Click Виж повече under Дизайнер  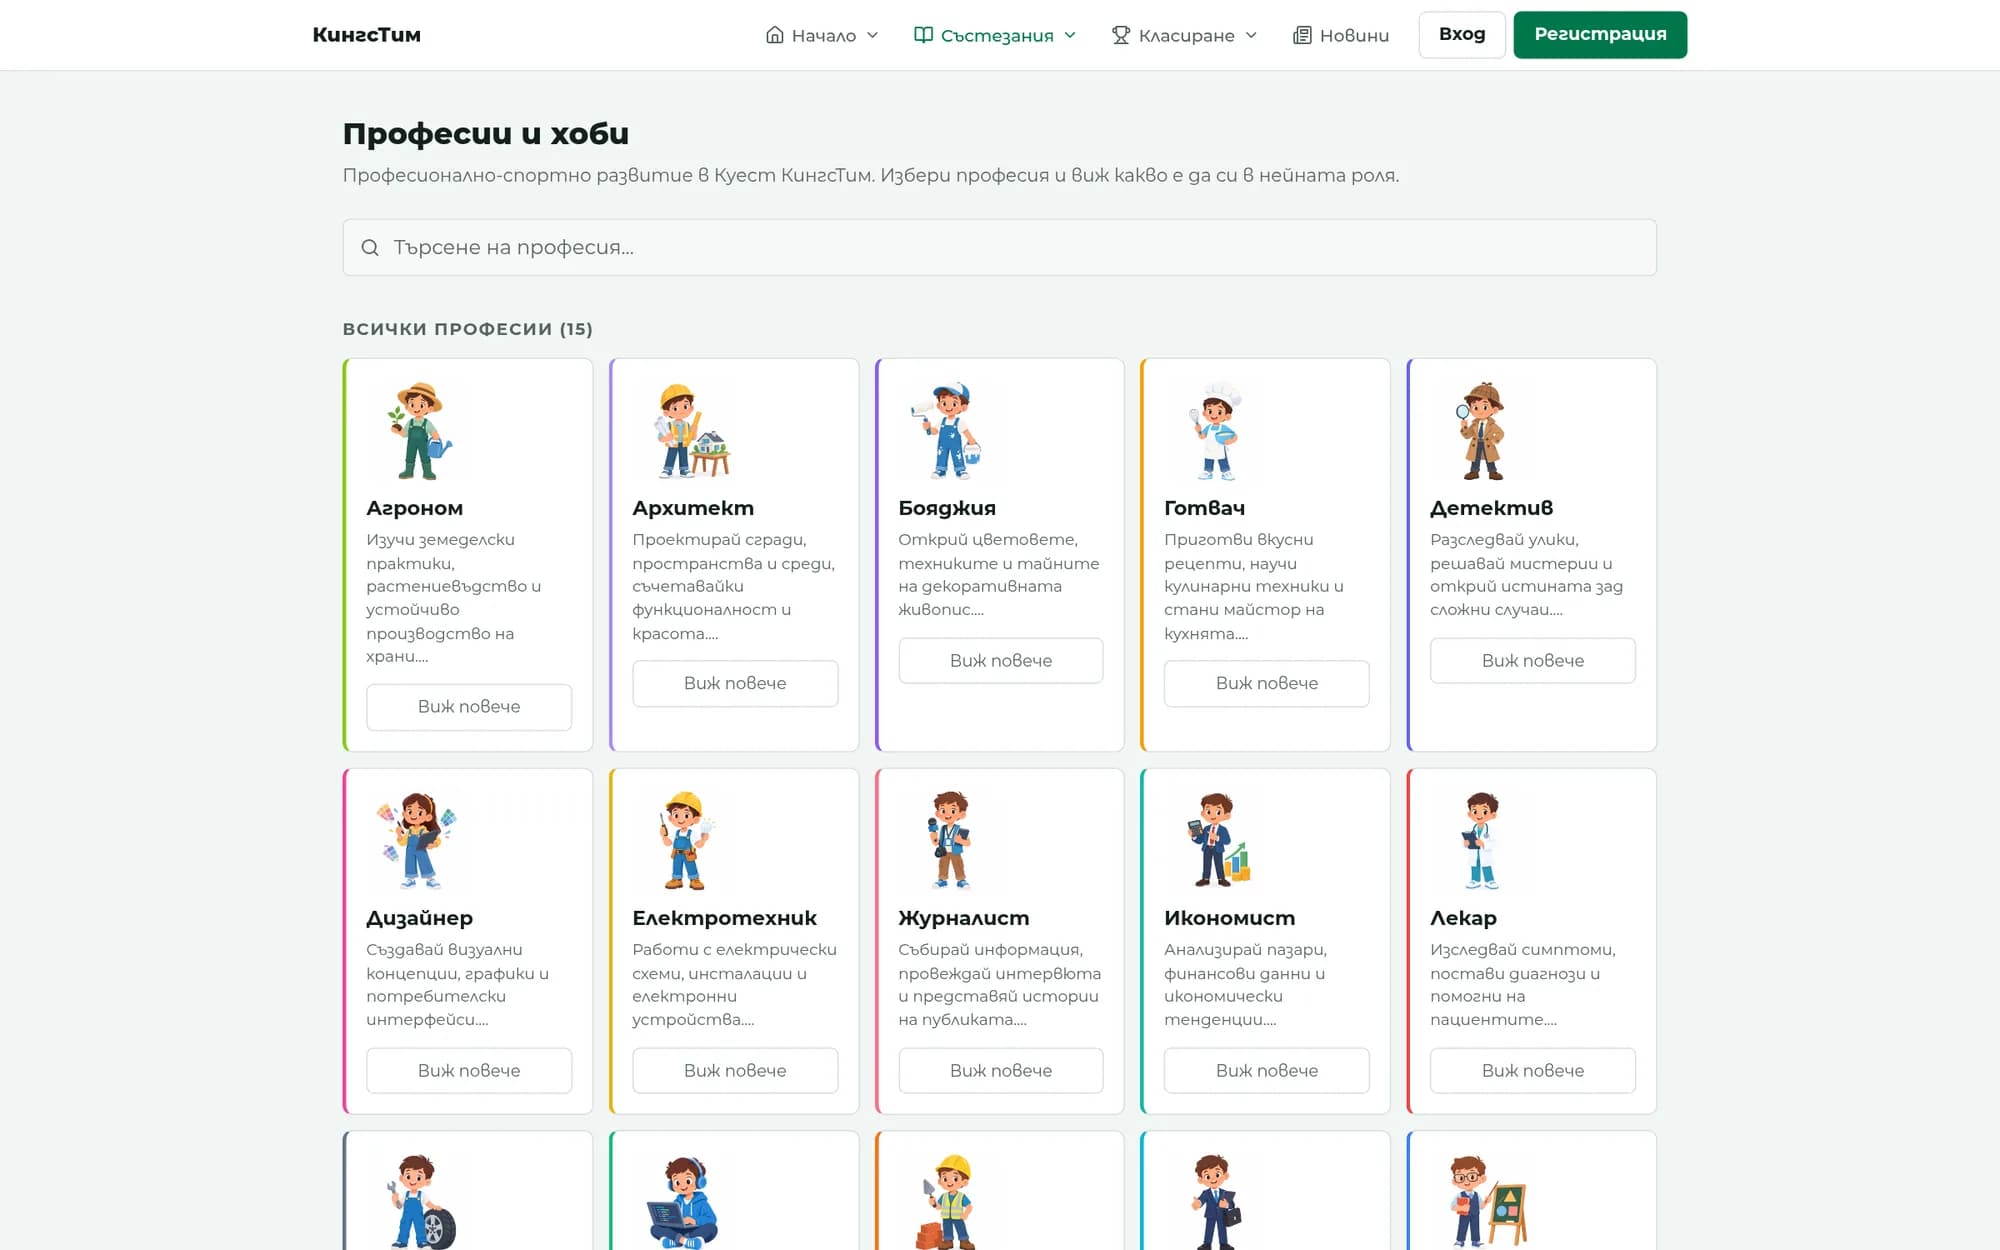pos(469,1071)
